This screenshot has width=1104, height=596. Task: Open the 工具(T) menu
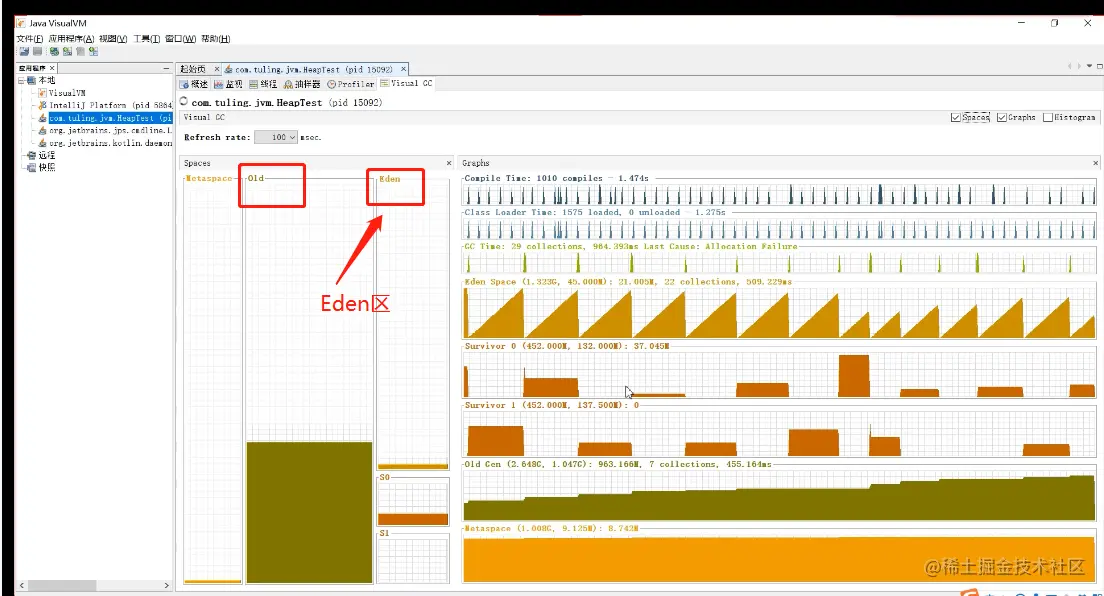[146, 39]
